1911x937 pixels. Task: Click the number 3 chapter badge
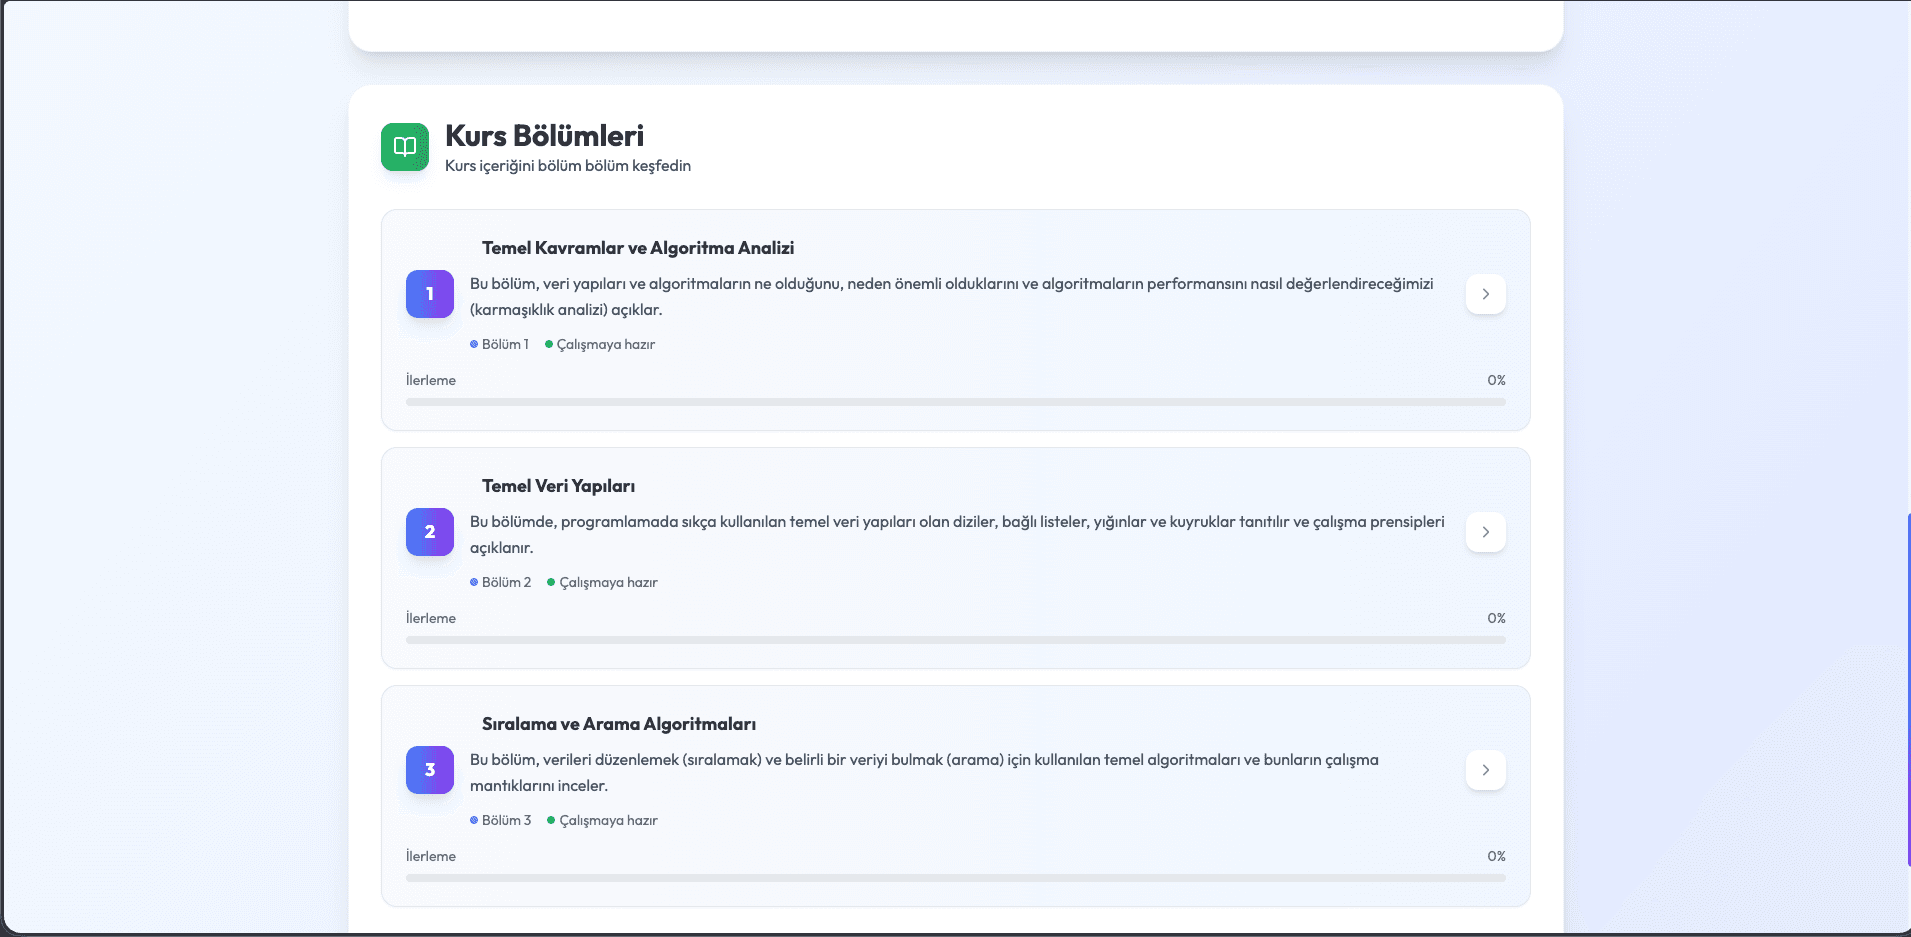[x=429, y=770]
